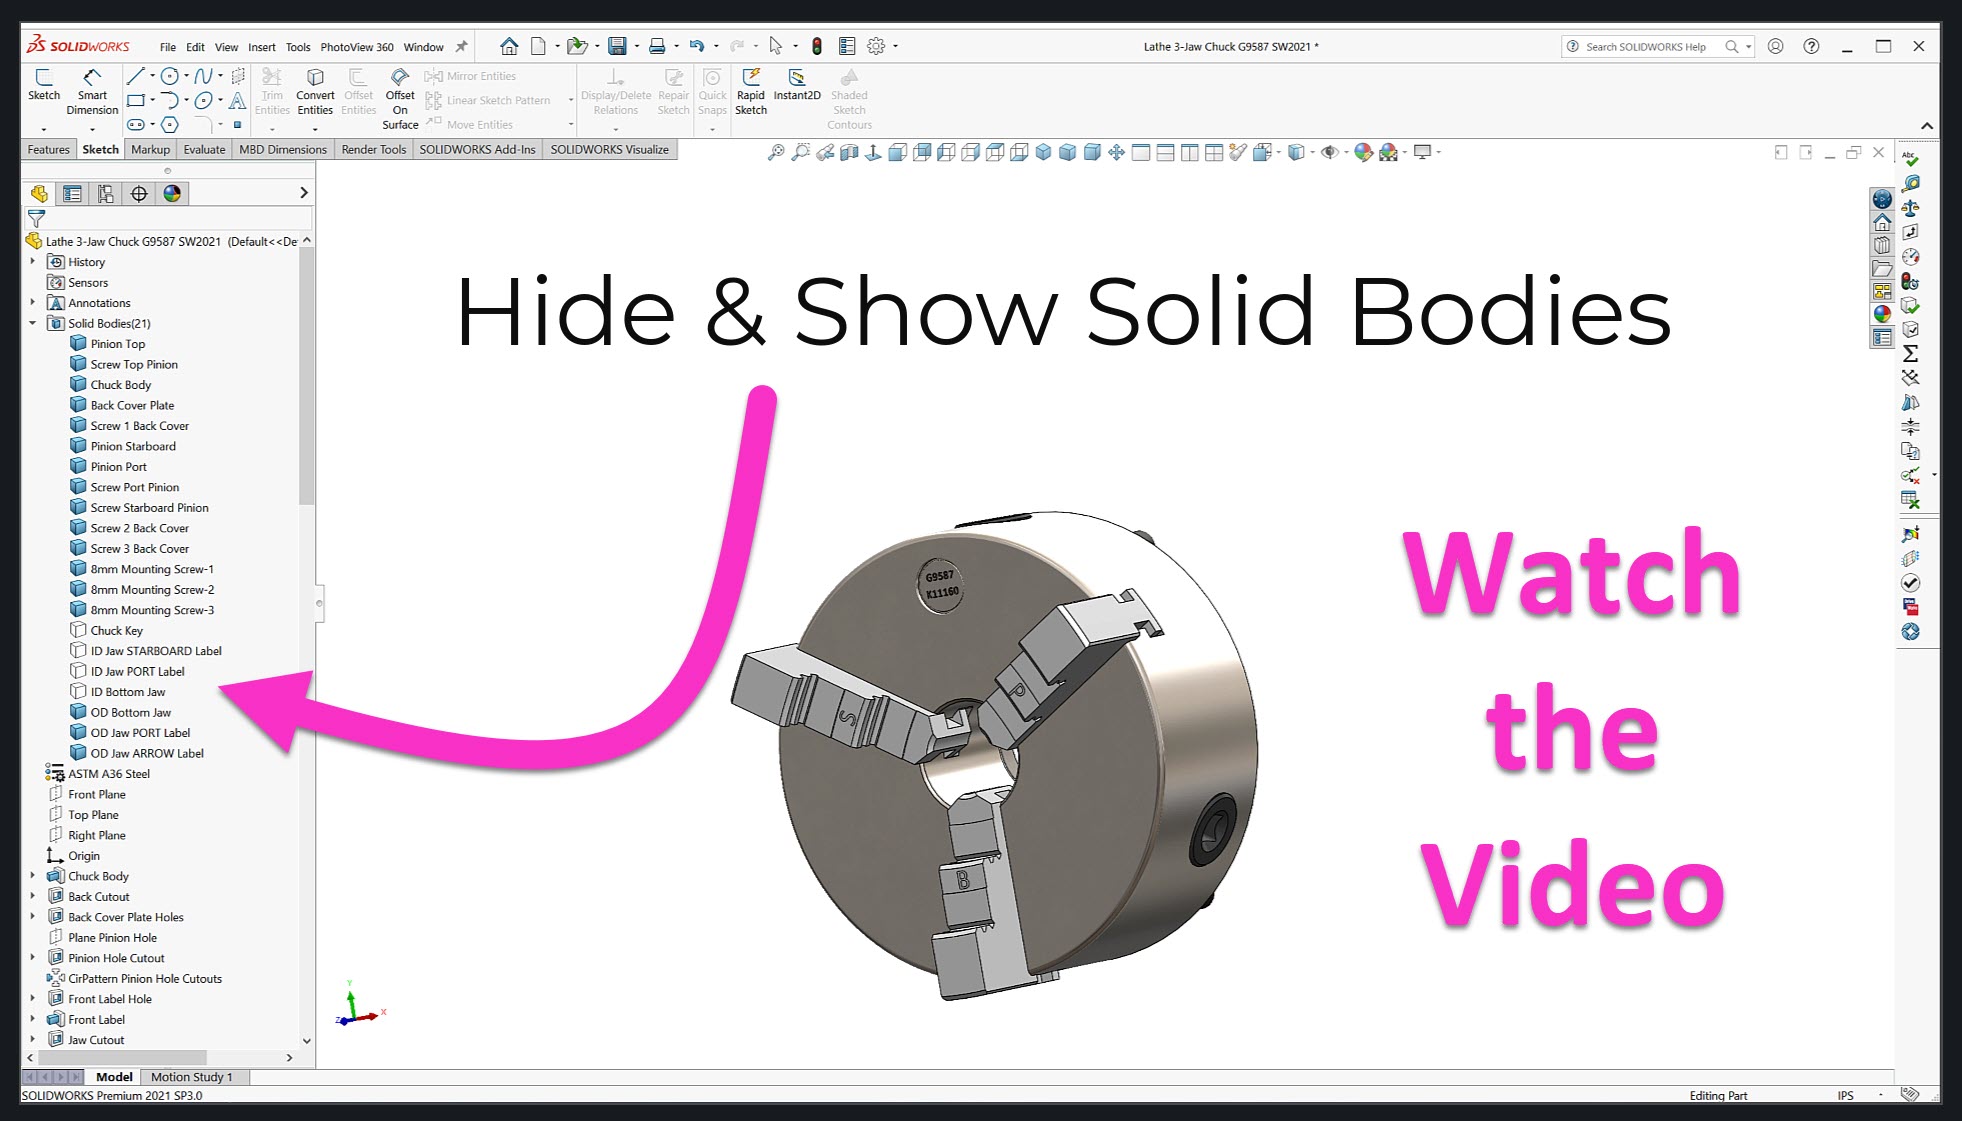Viewport: 1962px width, 1121px height.
Task: Click Repair Sketch button
Action: click(673, 92)
